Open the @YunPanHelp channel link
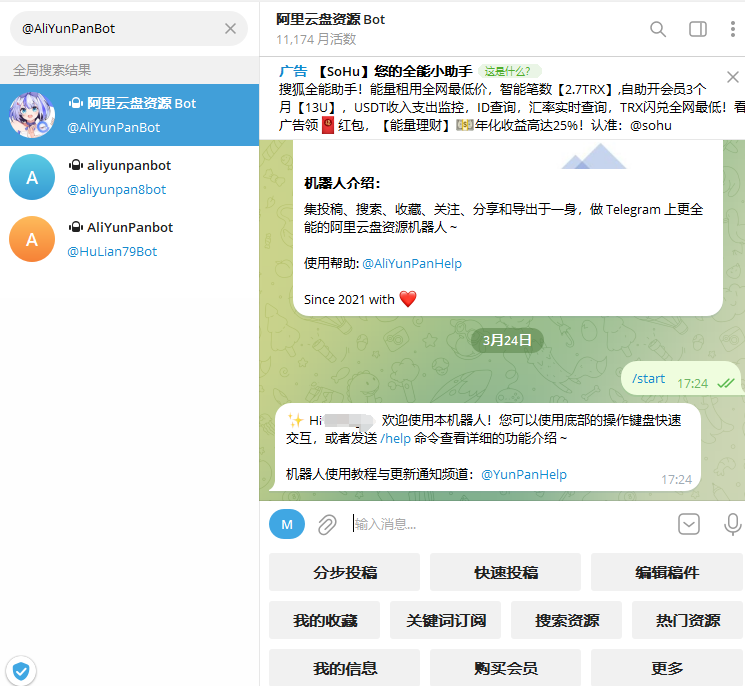This screenshot has width=745, height=686. tap(524, 475)
